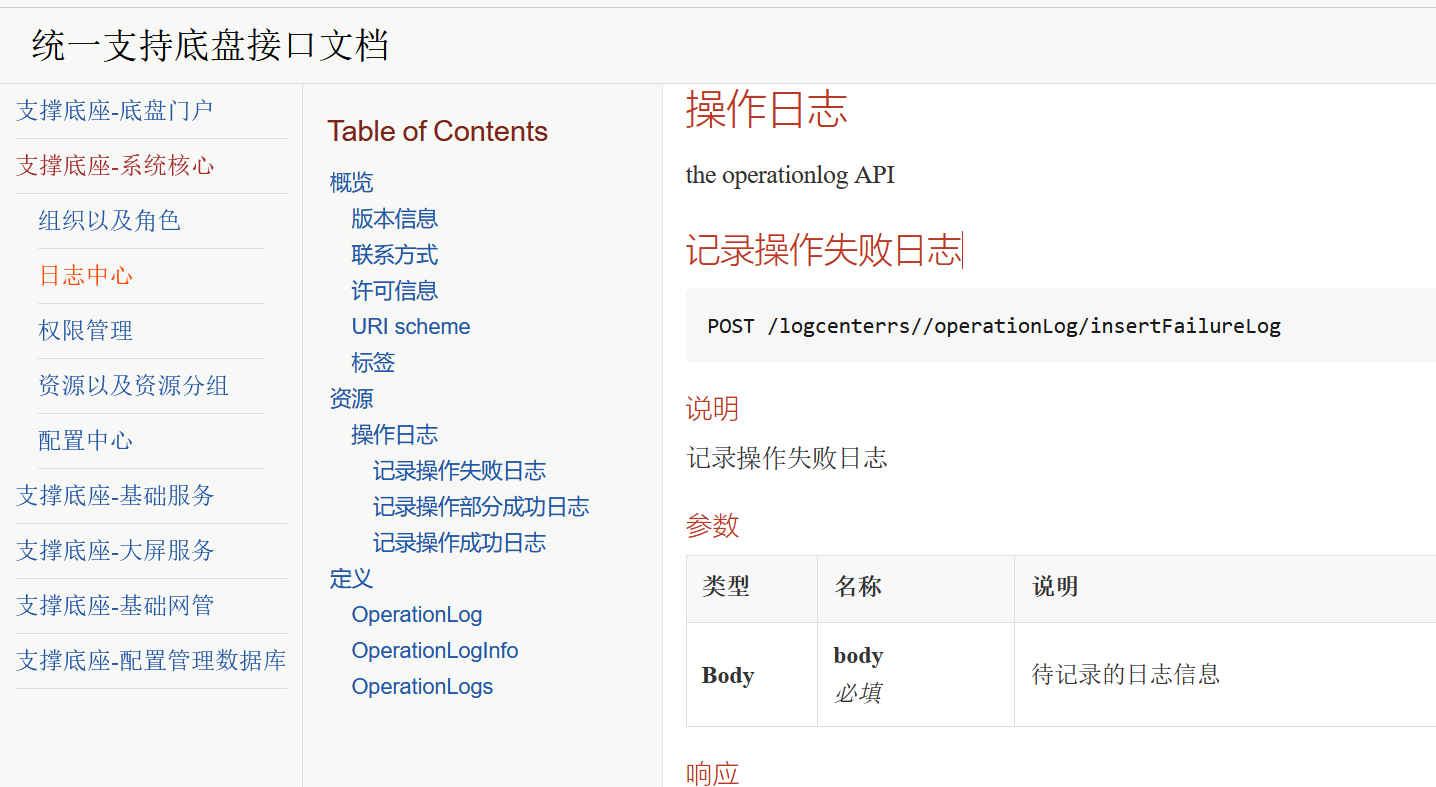
Task: Select 日志中心 in the sidebar
Action: point(85,275)
